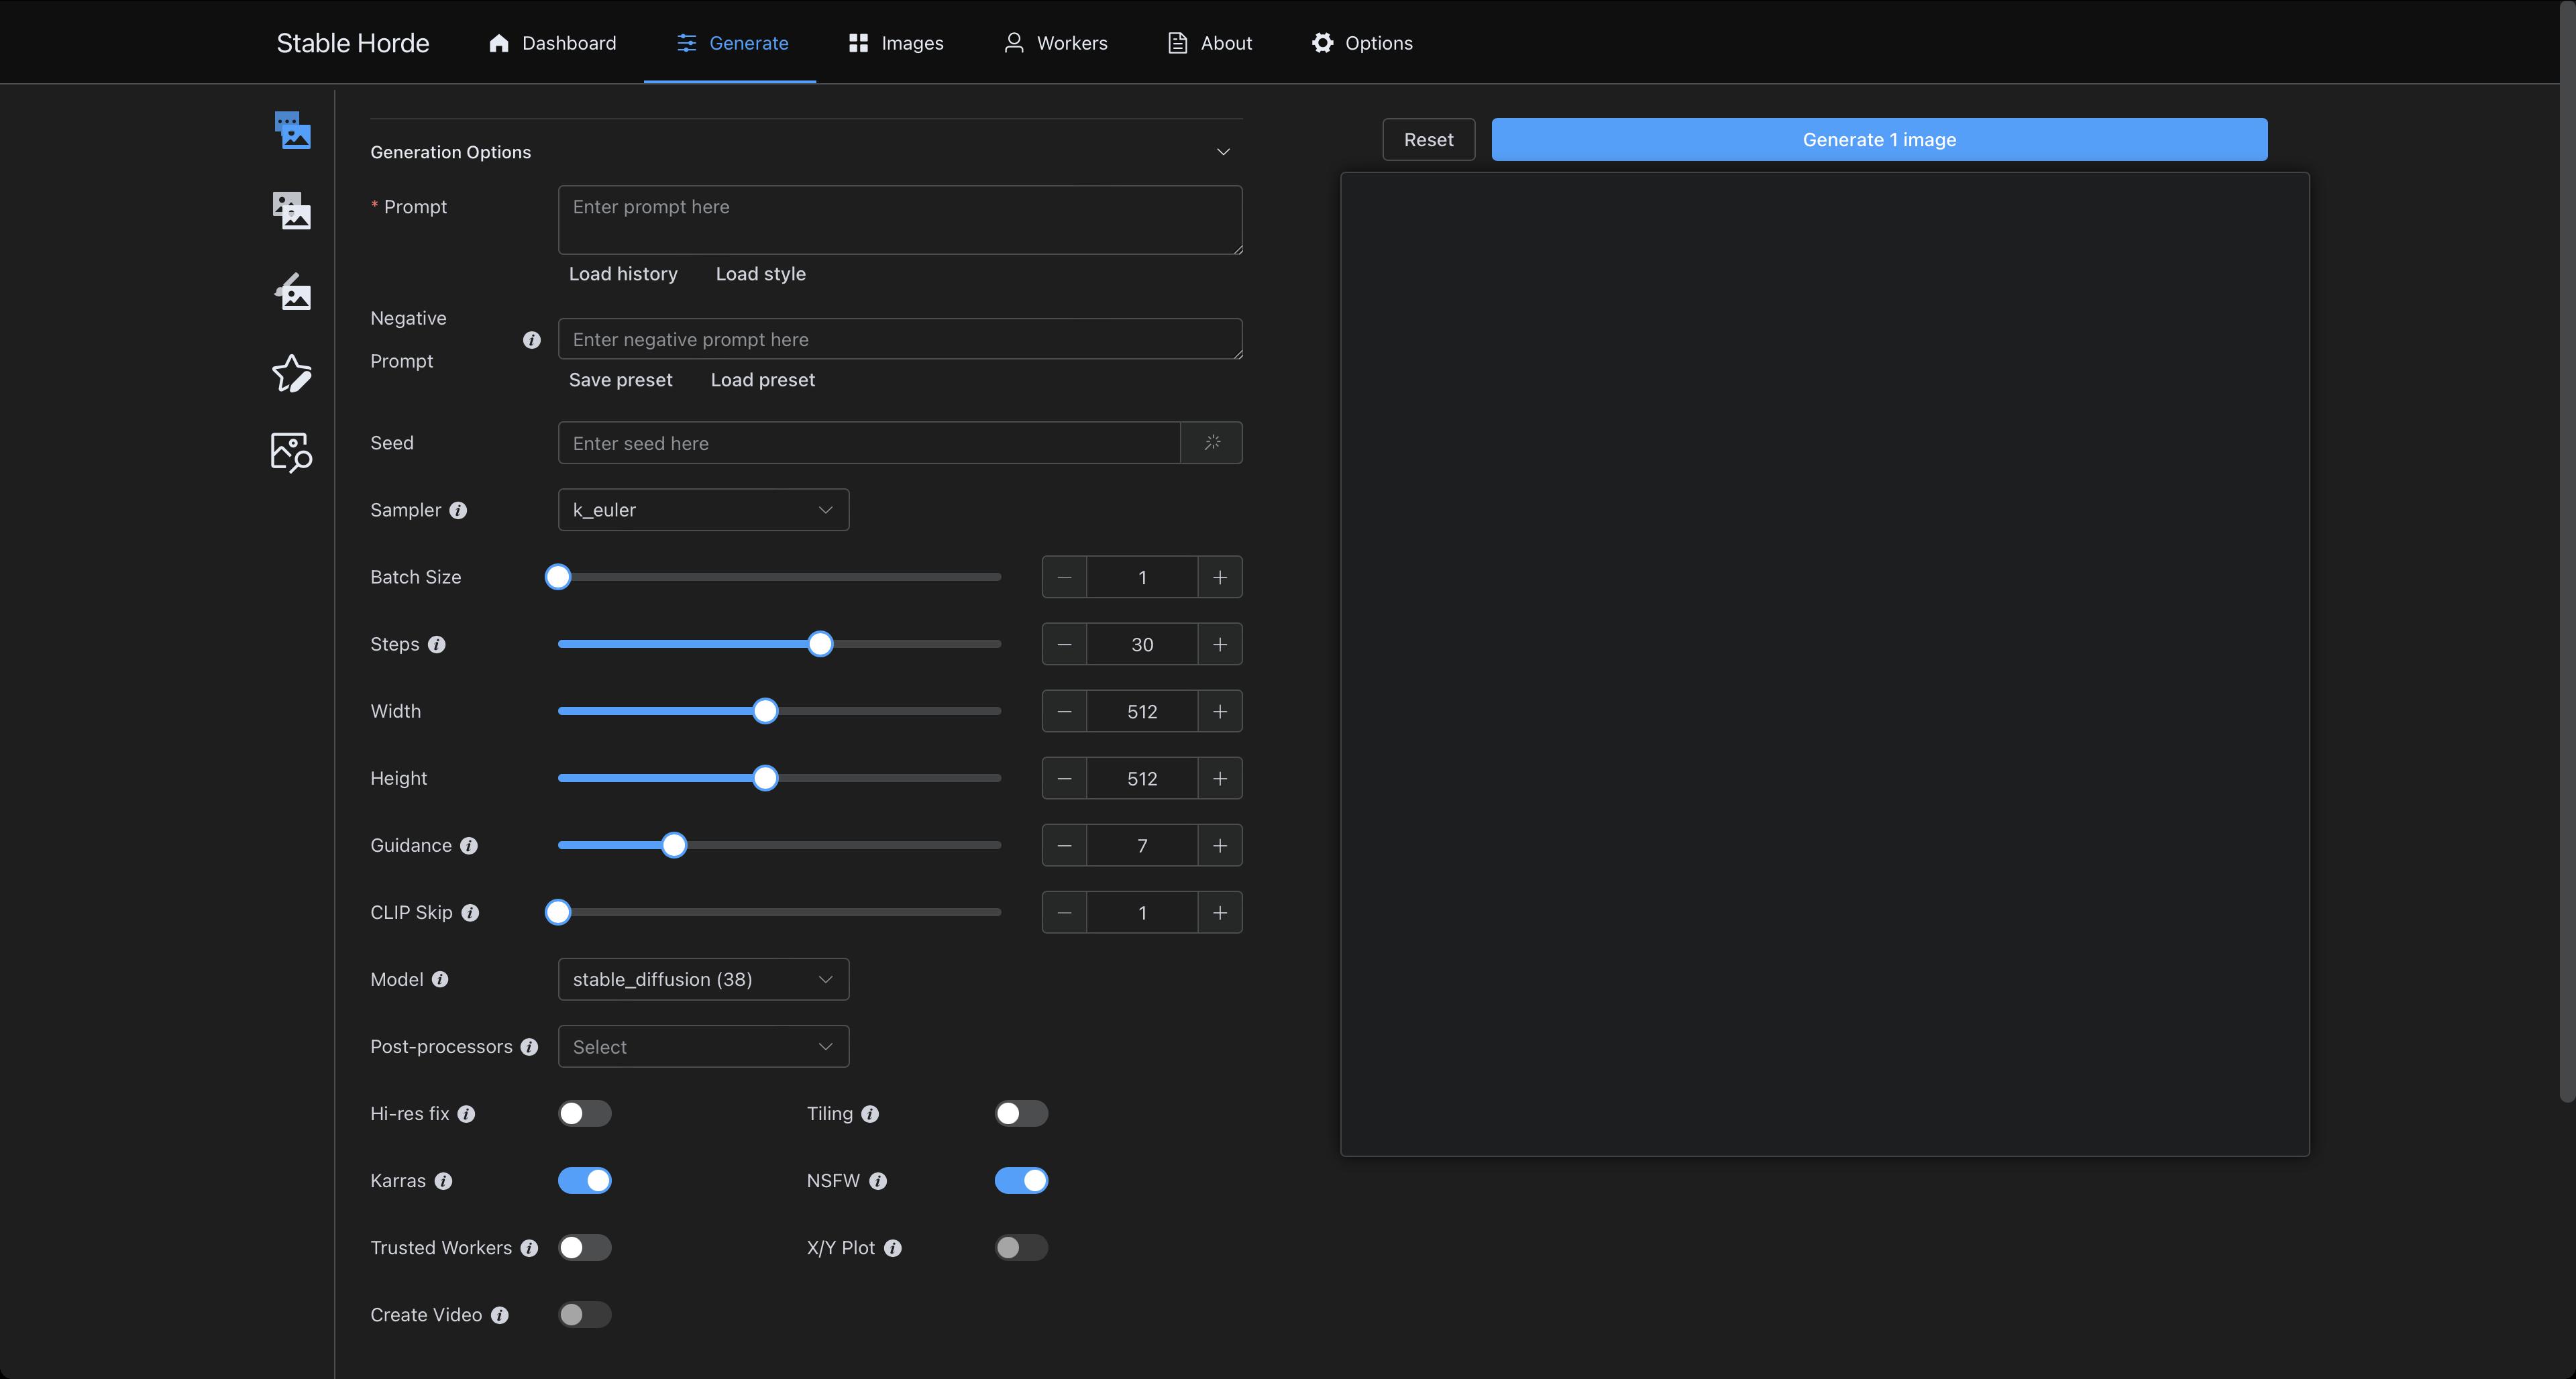Viewport: 2576px width, 1379px height.
Task: Click the Reset button
Action: click(1428, 140)
